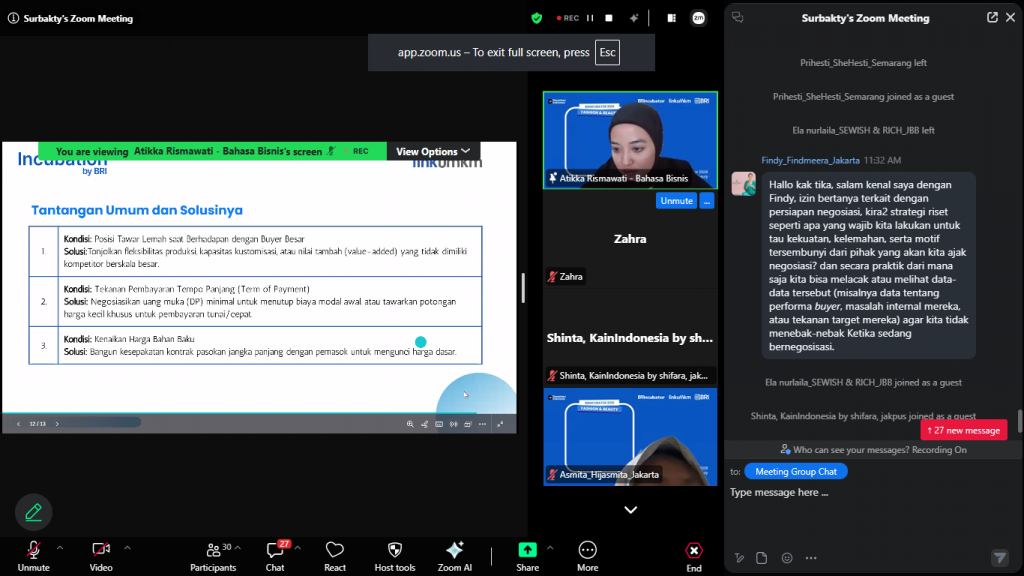Click the chat bubbles icon in chat header
The image size is (1024, 576).
(738, 18)
